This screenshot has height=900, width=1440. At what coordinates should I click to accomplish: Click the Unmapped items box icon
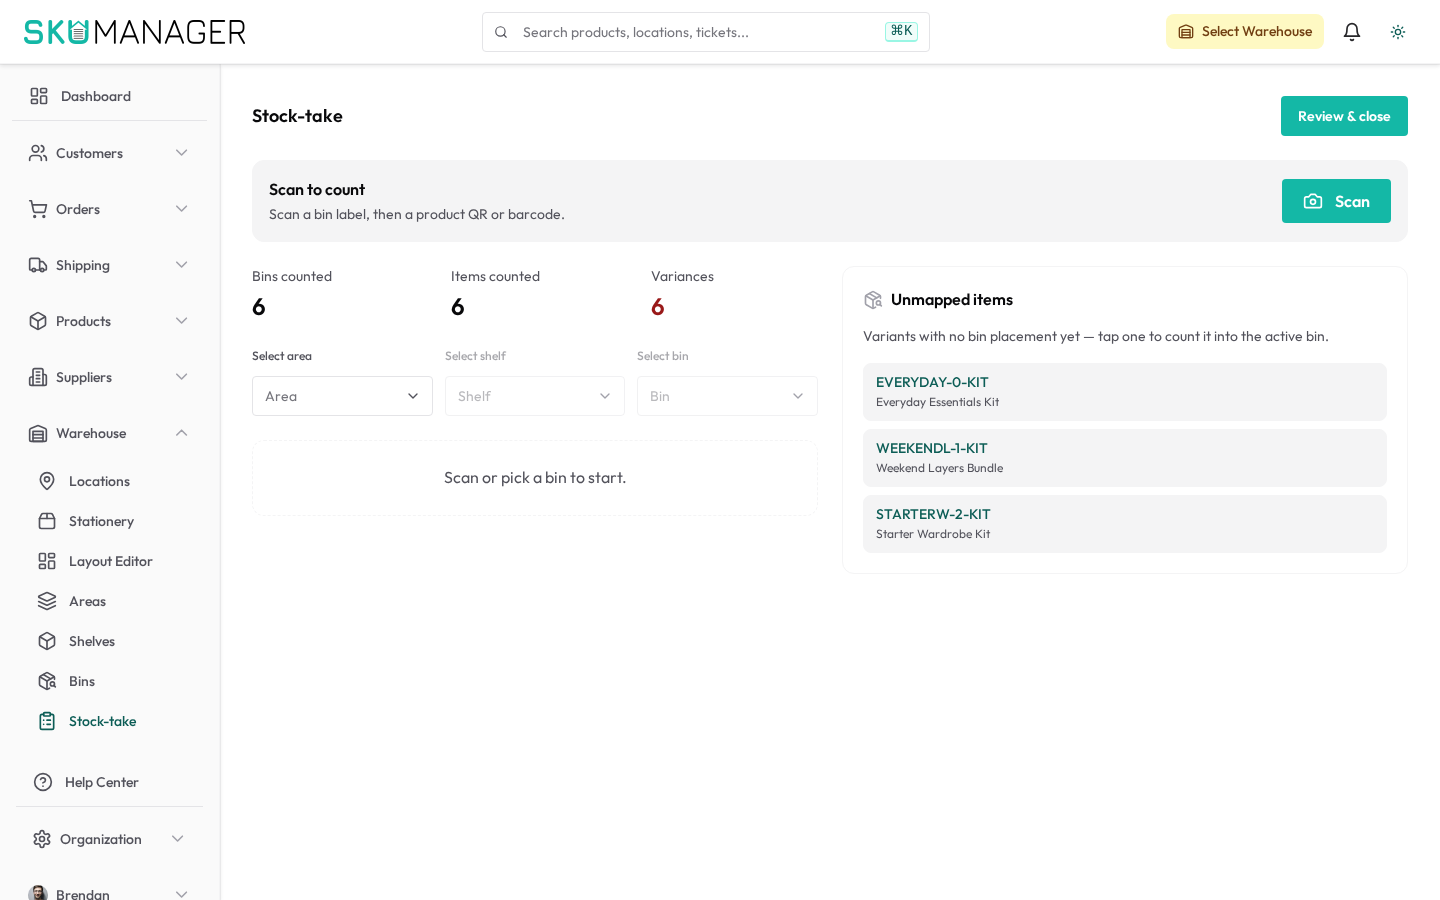click(x=873, y=300)
